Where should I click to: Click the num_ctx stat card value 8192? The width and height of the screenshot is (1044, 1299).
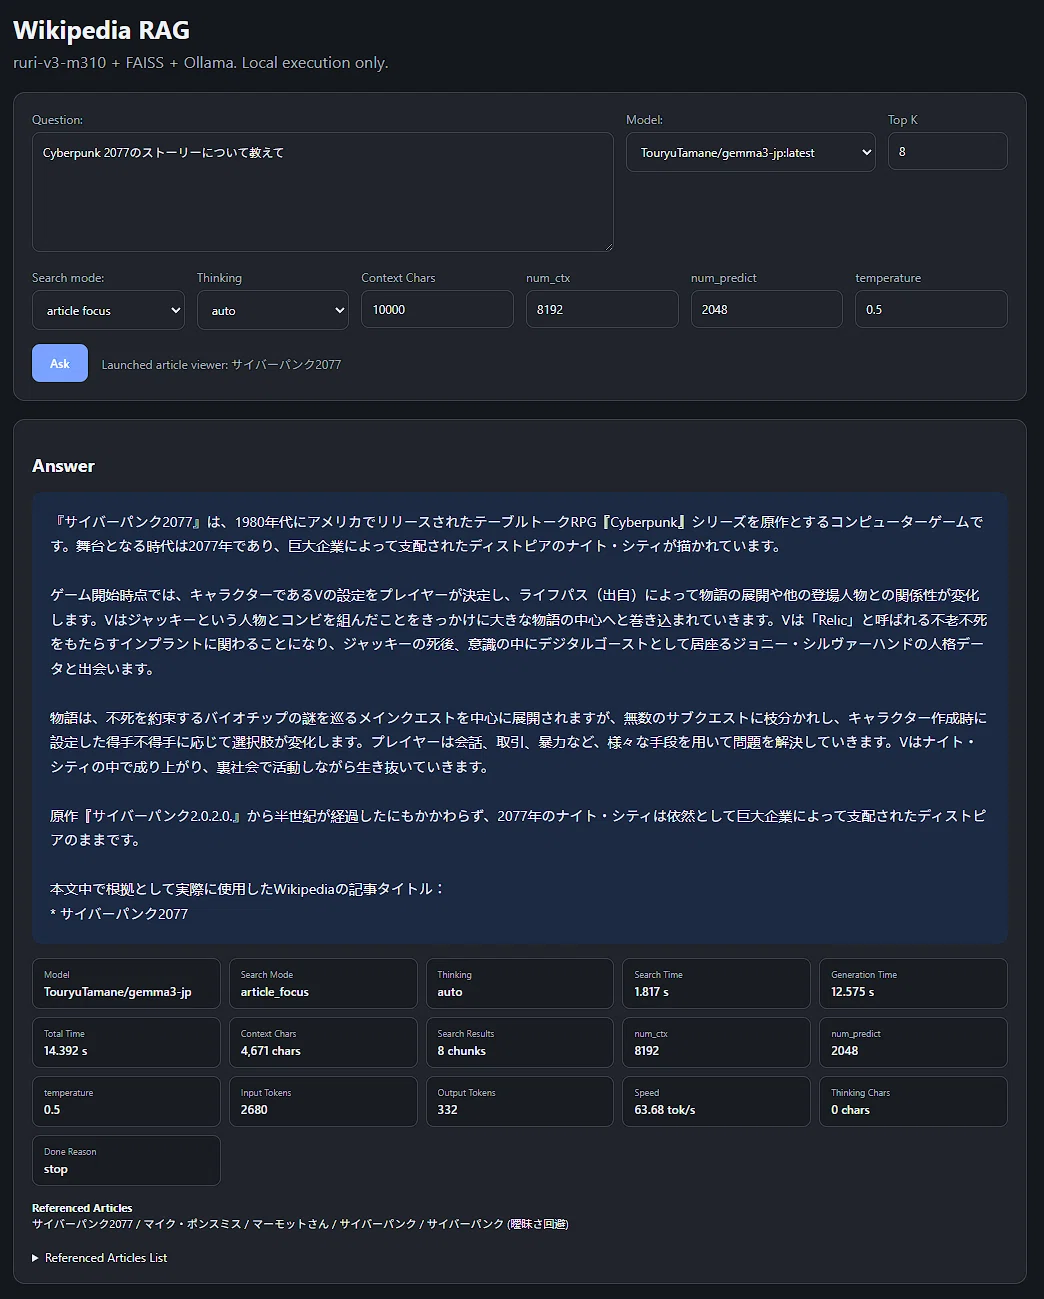tap(647, 1051)
